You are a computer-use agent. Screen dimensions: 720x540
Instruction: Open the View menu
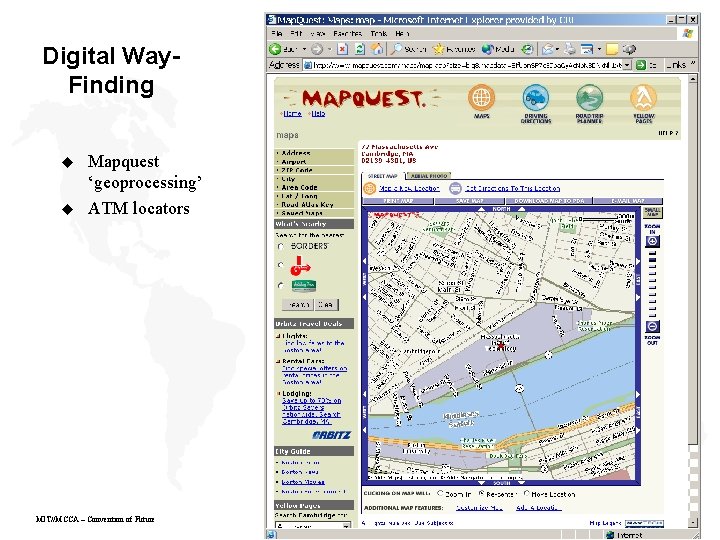tap(318, 34)
